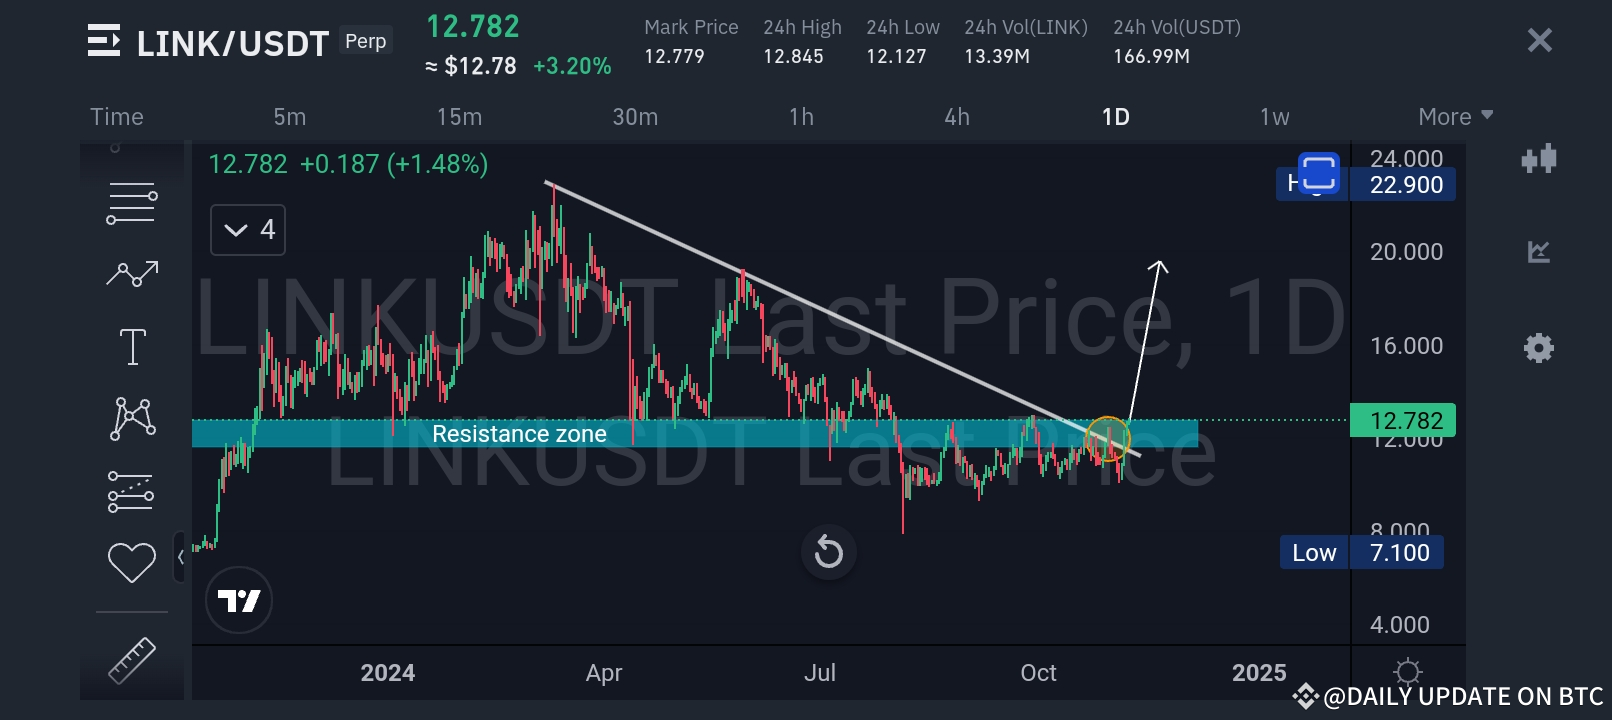The width and height of the screenshot is (1612, 720).
Task: Reset the chart view with the undo button
Action: click(829, 551)
